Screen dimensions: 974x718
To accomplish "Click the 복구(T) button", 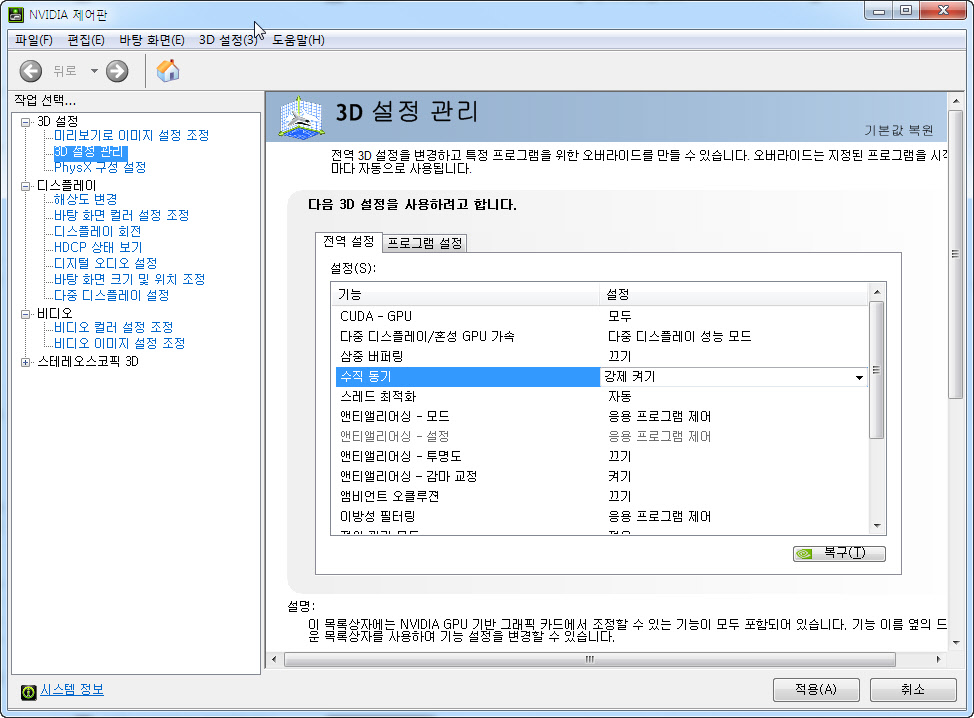I will [839, 553].
